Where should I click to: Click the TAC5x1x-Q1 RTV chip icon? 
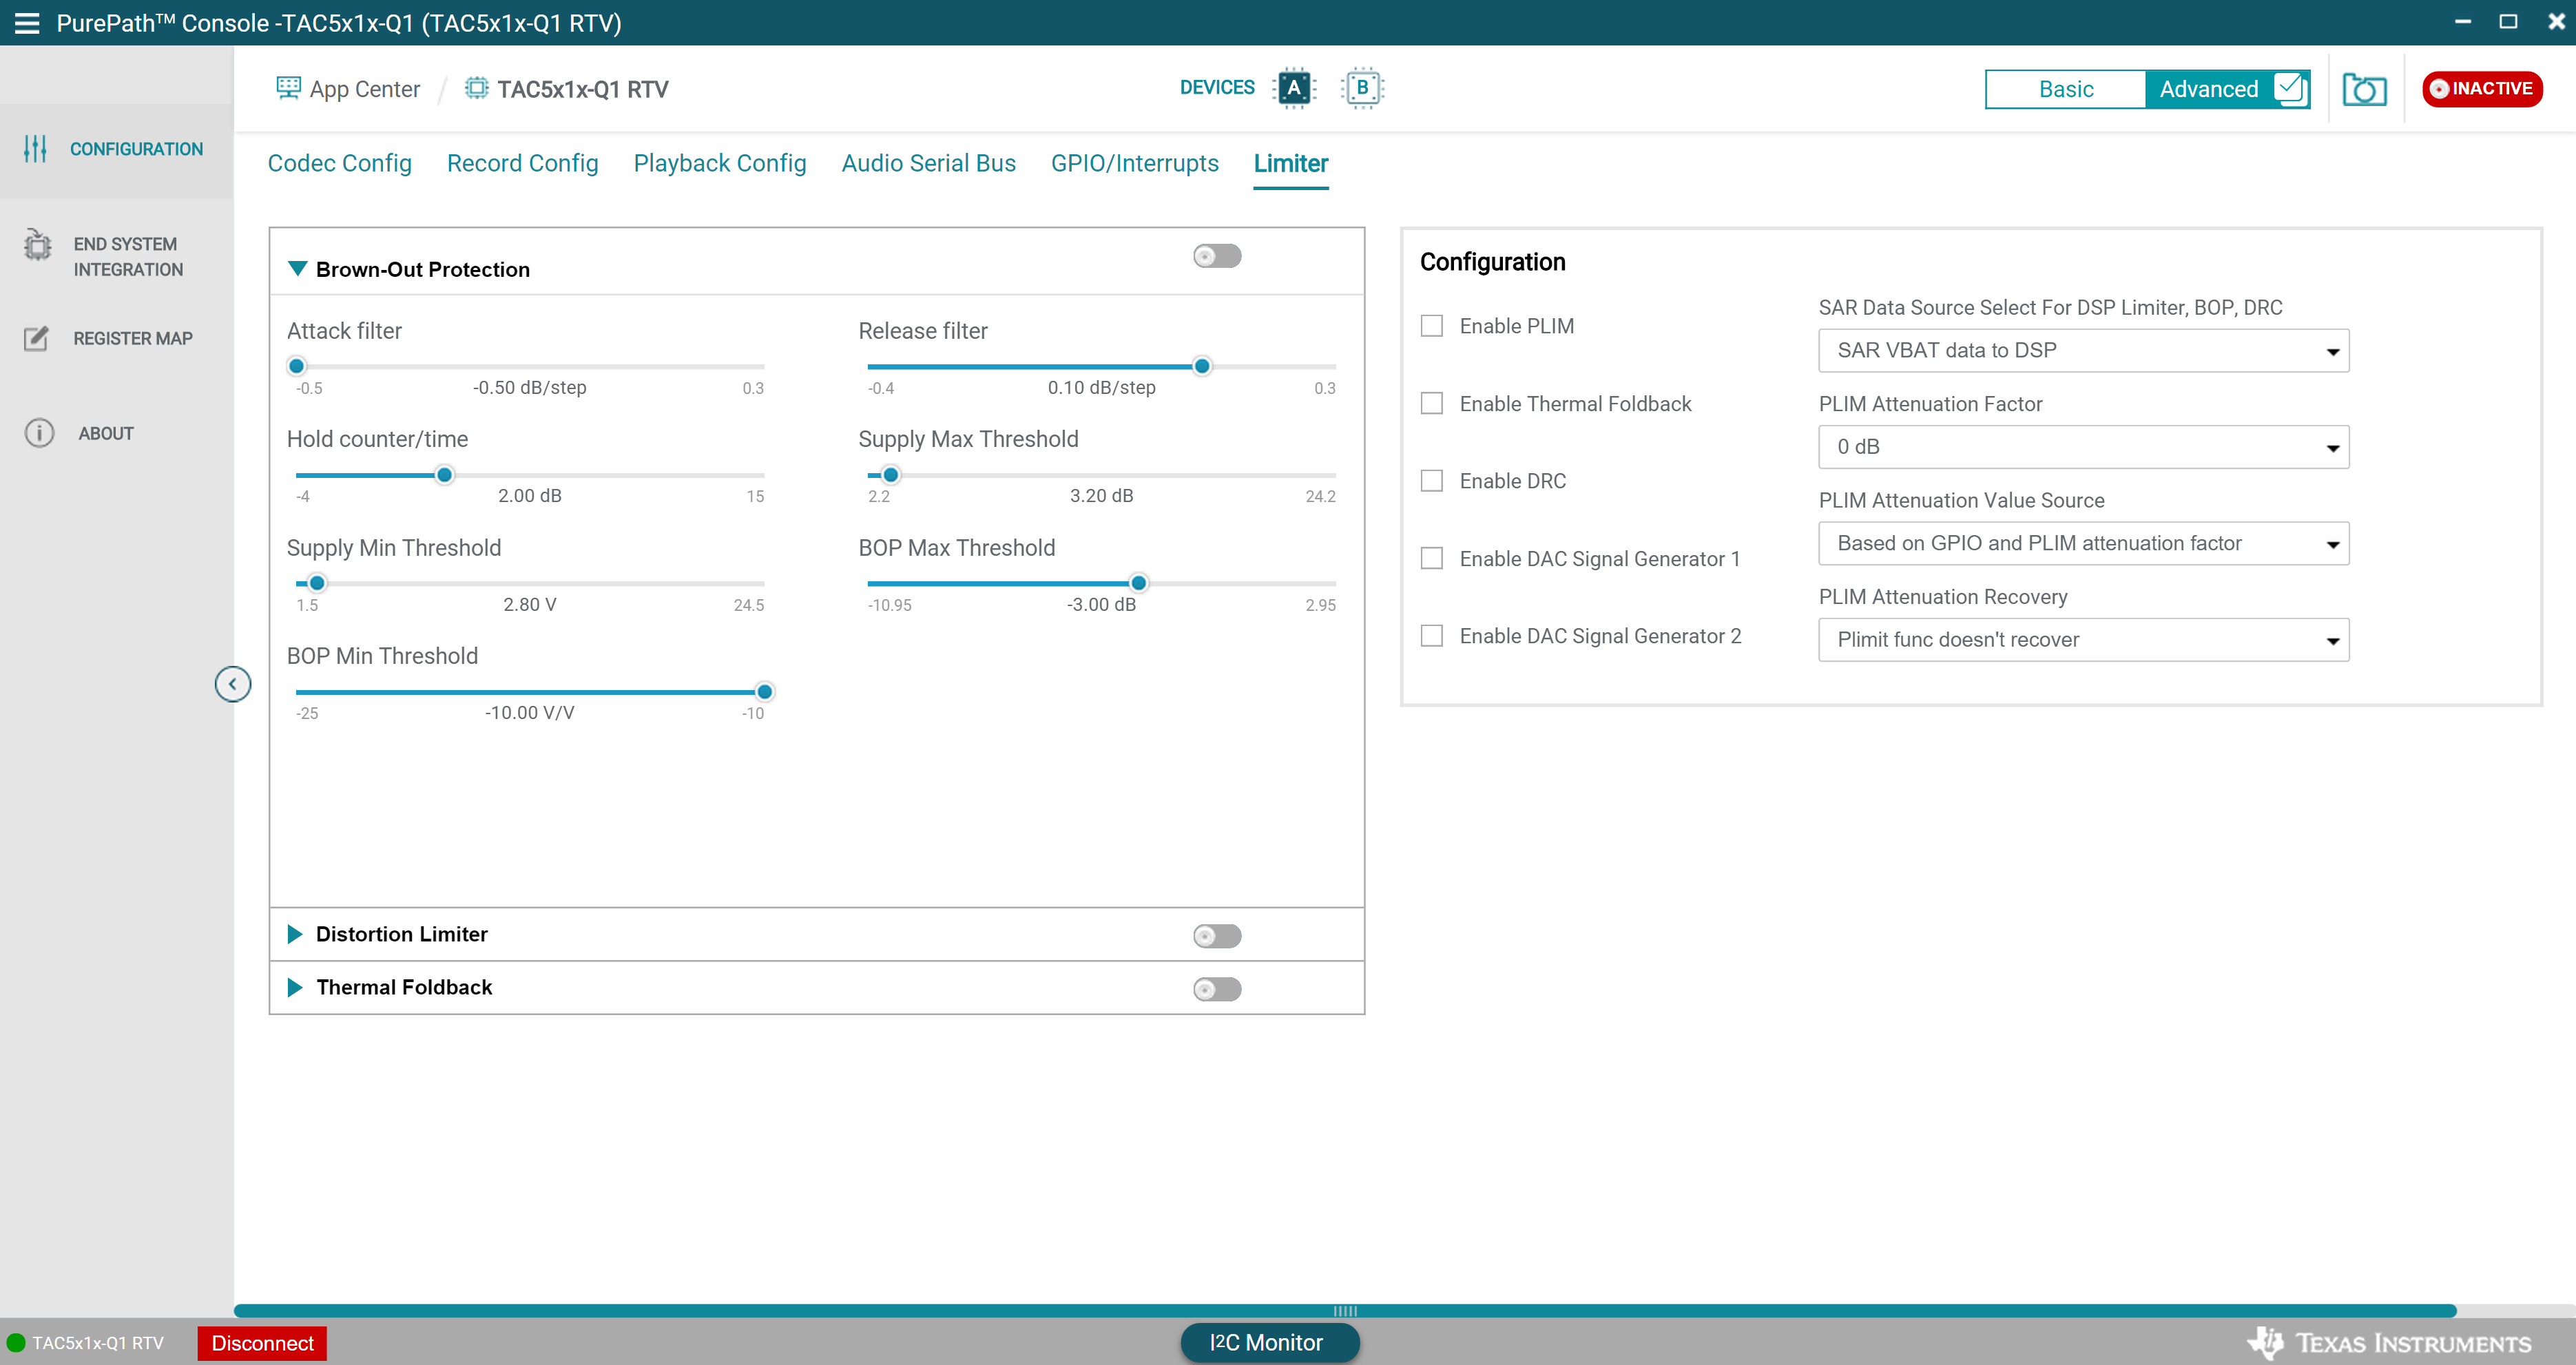point(477,88)
